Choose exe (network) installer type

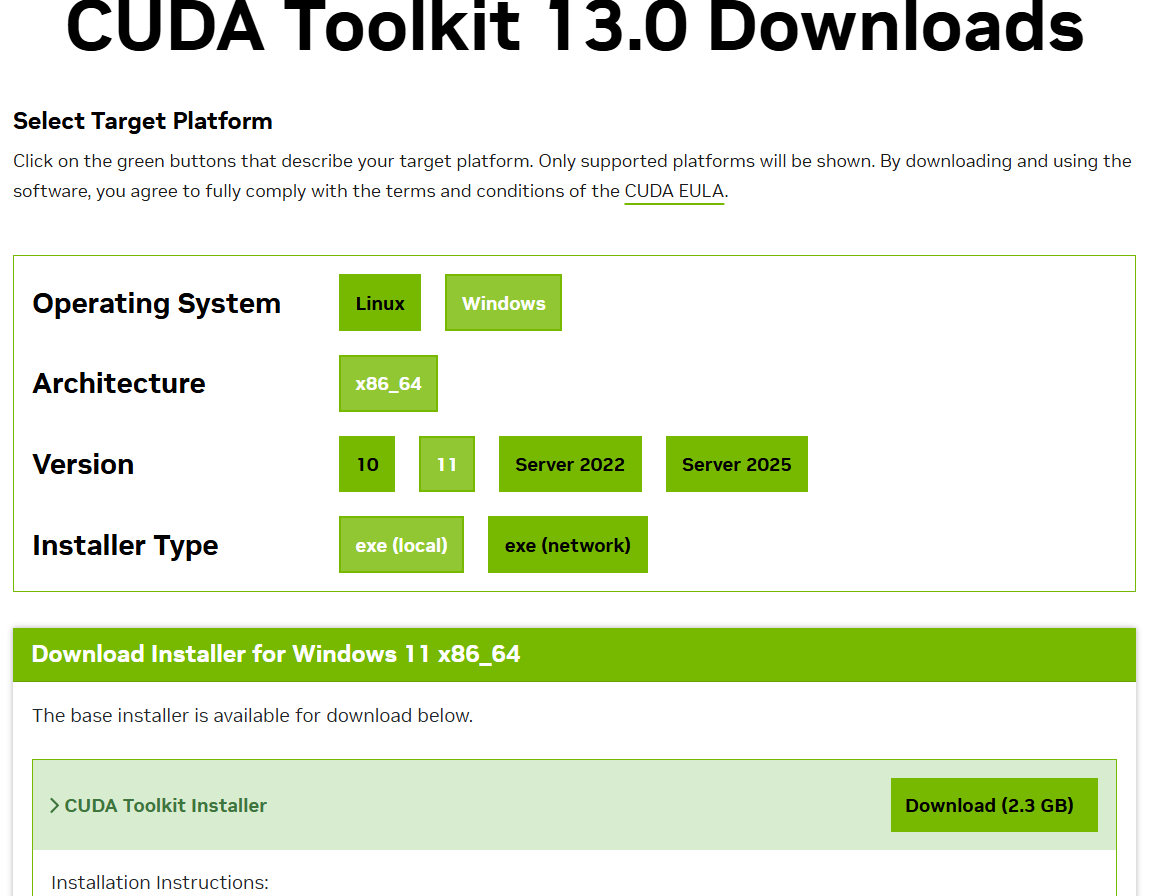tap(567, 545)
